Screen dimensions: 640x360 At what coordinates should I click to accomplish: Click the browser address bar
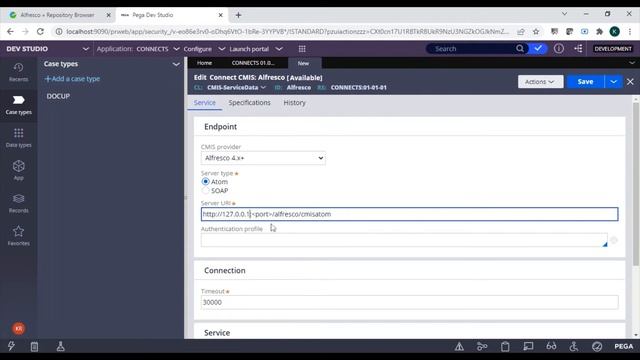click(x=288, y=31)
